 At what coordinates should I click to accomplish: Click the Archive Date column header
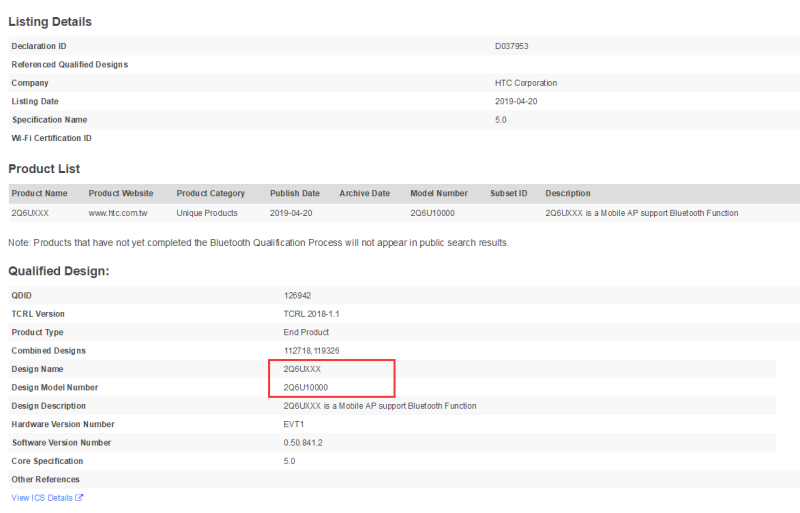(x=364, y=193)
